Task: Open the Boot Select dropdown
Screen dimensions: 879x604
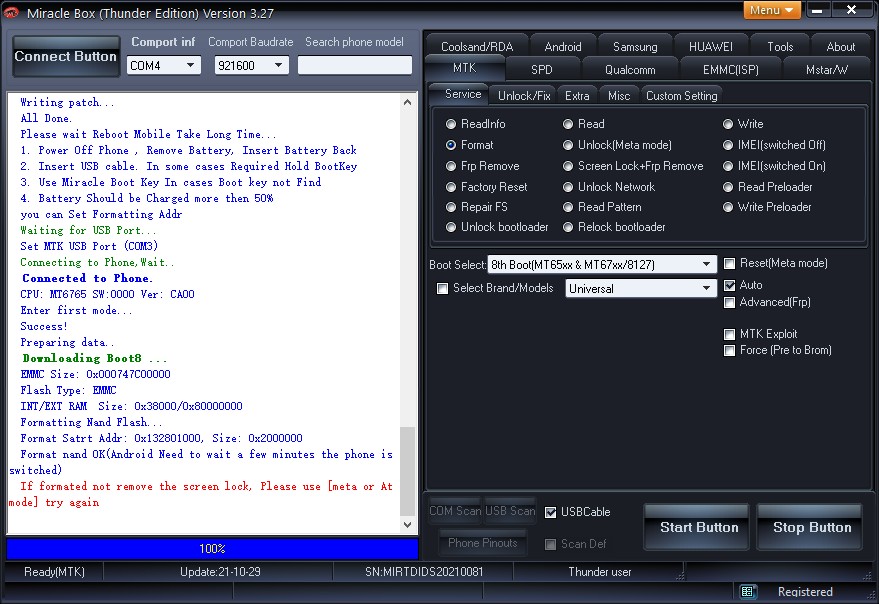Action: (x=602, y=264)
